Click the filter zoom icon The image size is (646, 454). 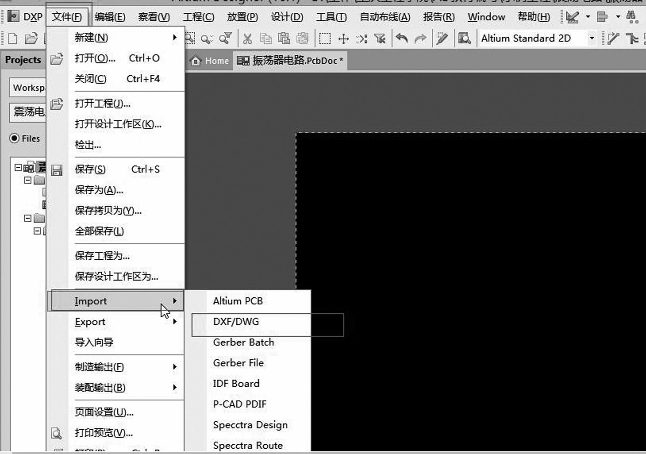[x=225, y=39]
